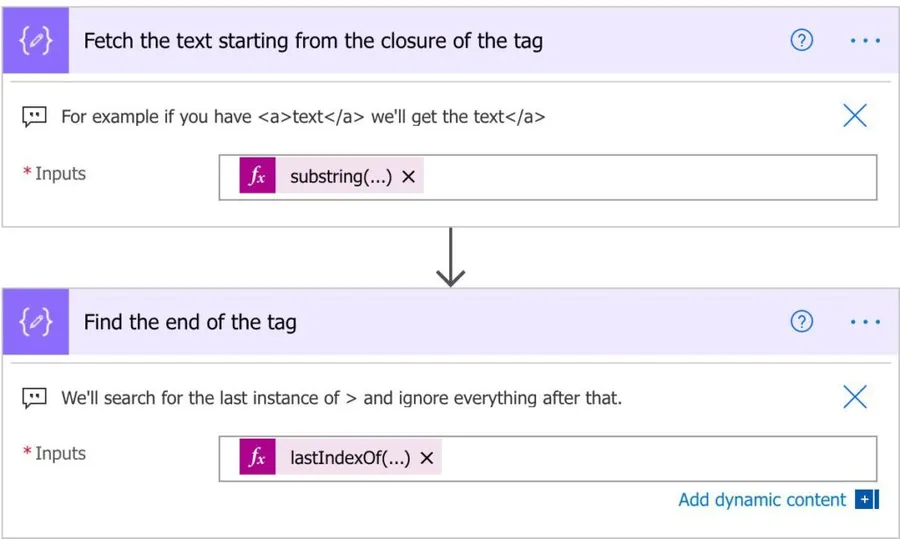
Task: Click the arrow connector to insert a step
Action: [451, 257]
